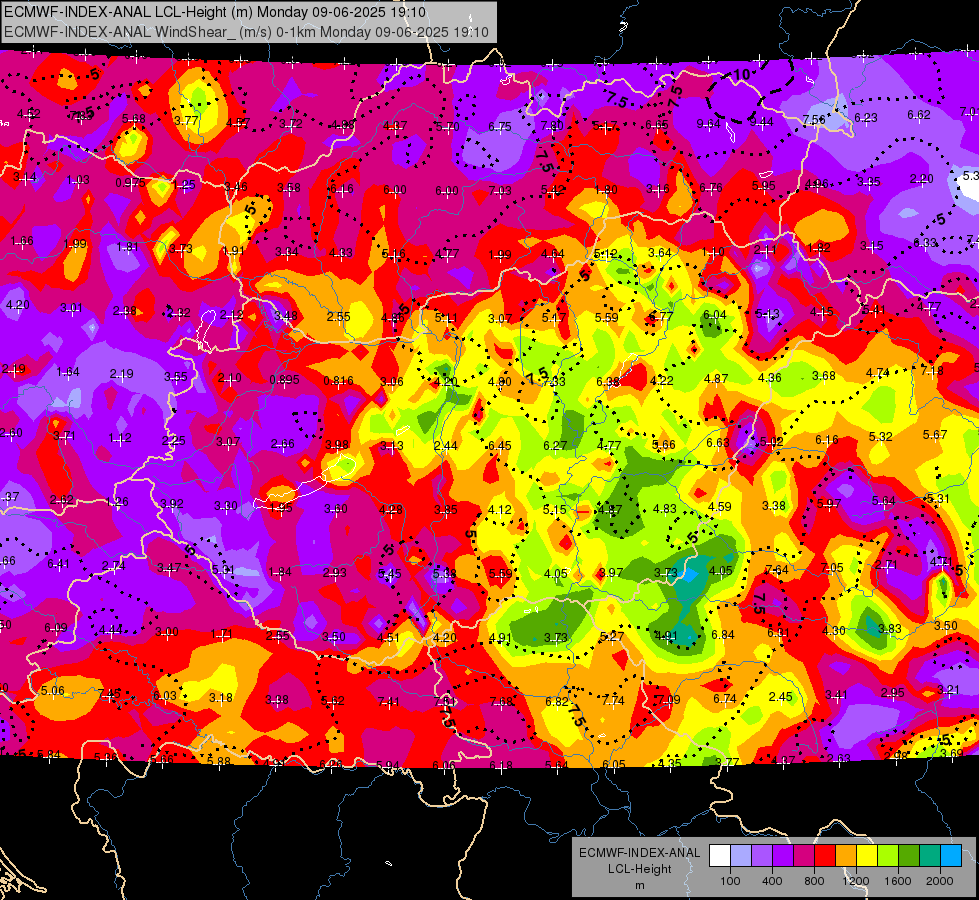The width and height of the screenshot is (979, 900).
Task: Click the wind shear value 6.04
Action: [714, 314]
